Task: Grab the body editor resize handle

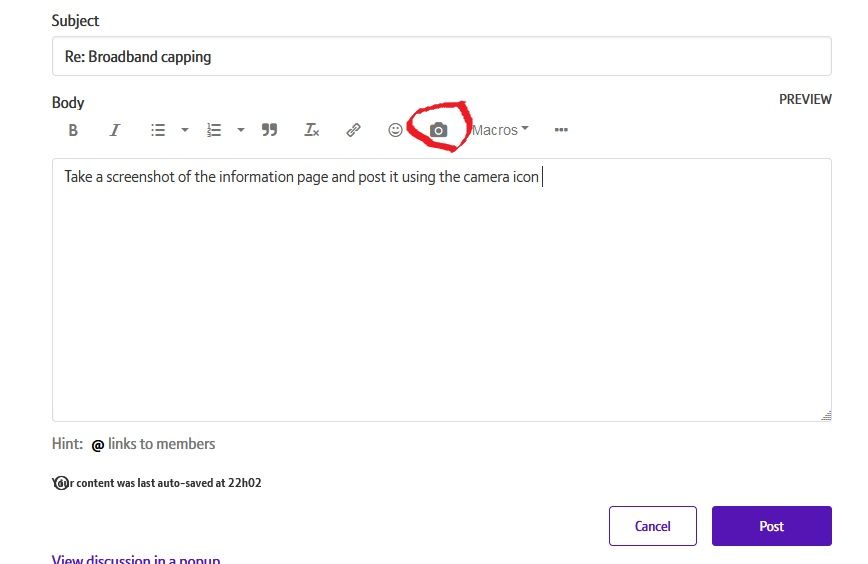Action: click(826, 415)
